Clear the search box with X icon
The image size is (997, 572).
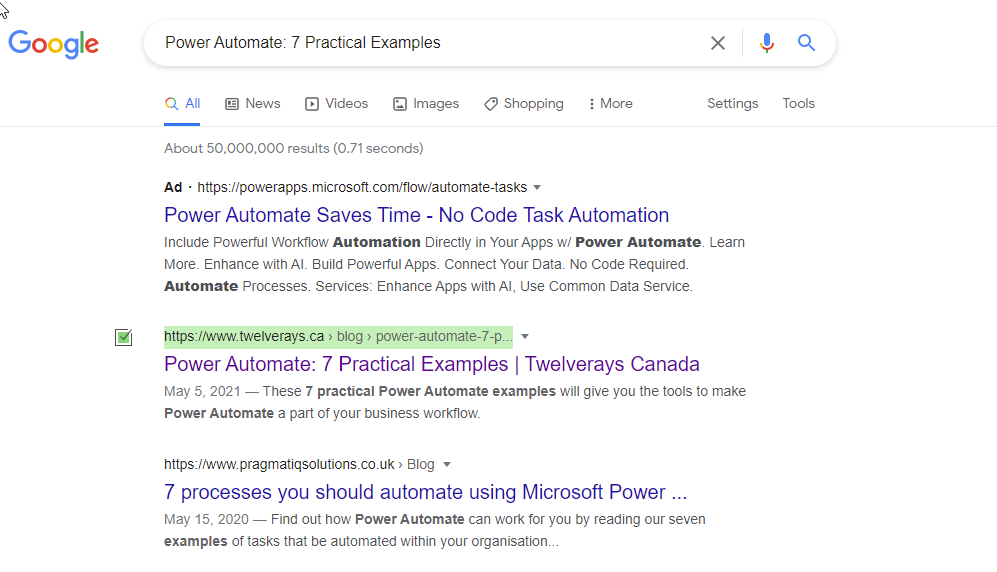pos(718,43)
